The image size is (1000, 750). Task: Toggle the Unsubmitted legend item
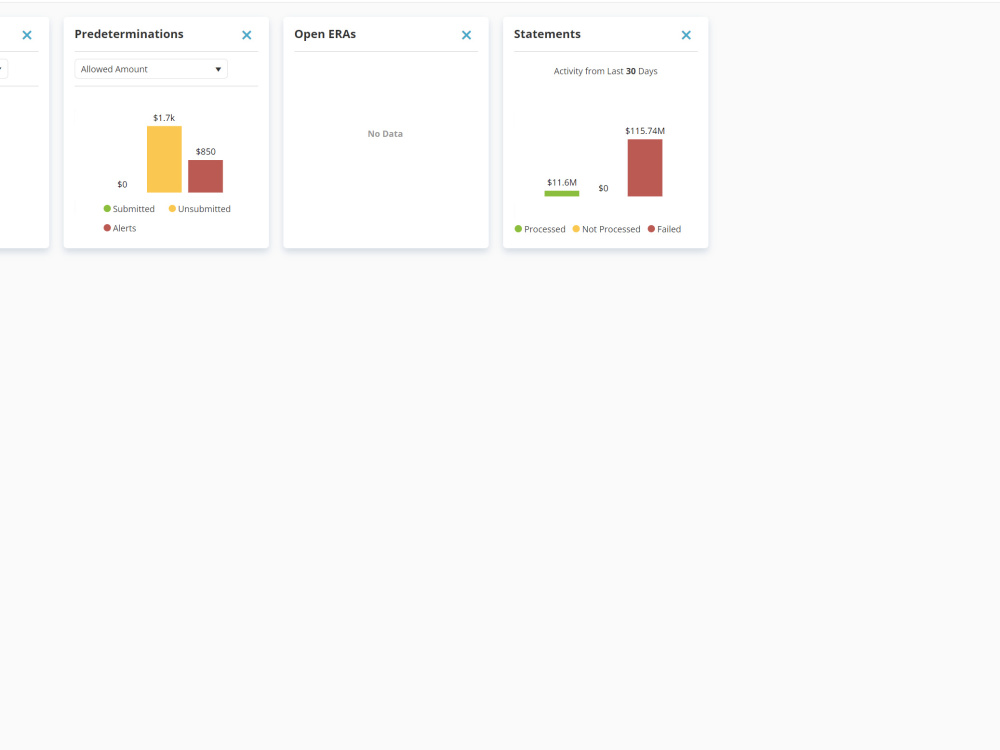pos(200,209)
